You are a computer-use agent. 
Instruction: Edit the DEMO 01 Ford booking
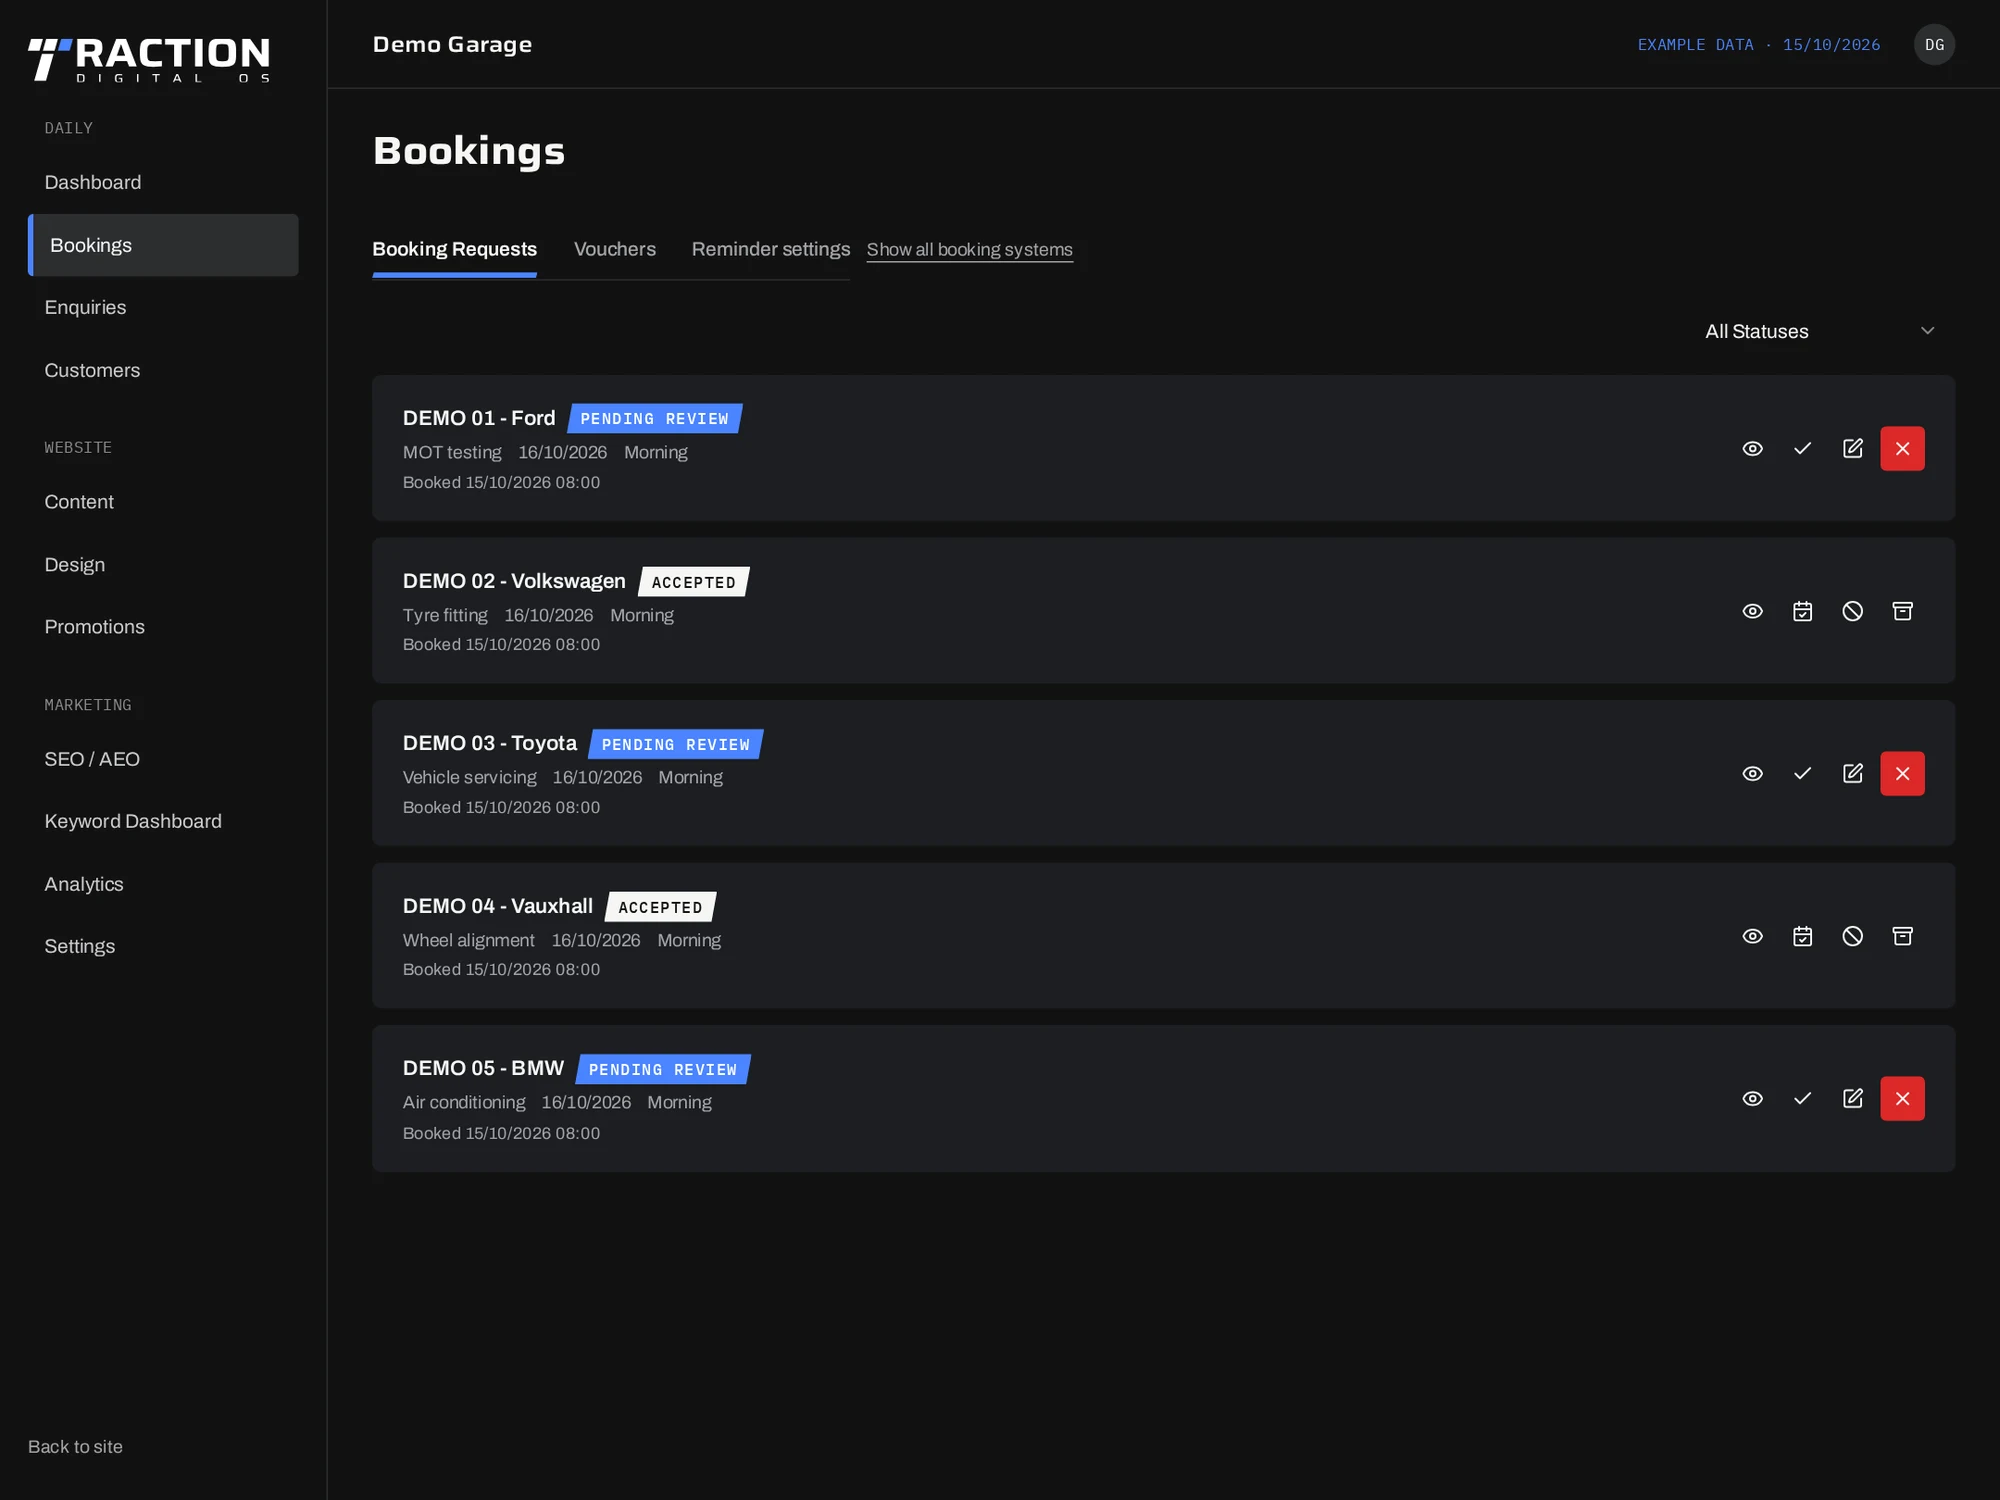(1852, 448)
